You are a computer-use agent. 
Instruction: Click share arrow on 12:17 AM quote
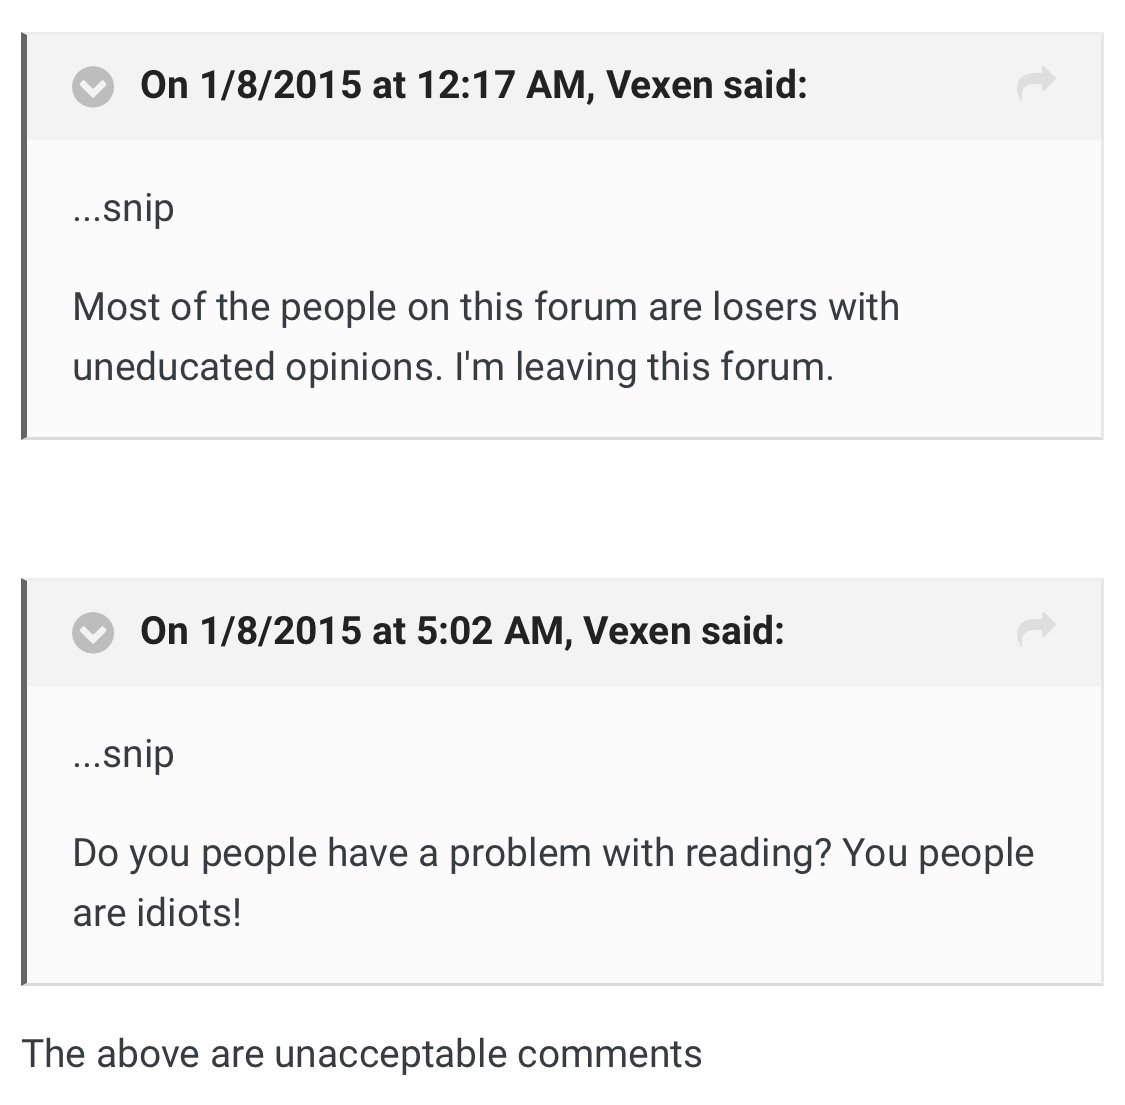(x=1035, y=85)
